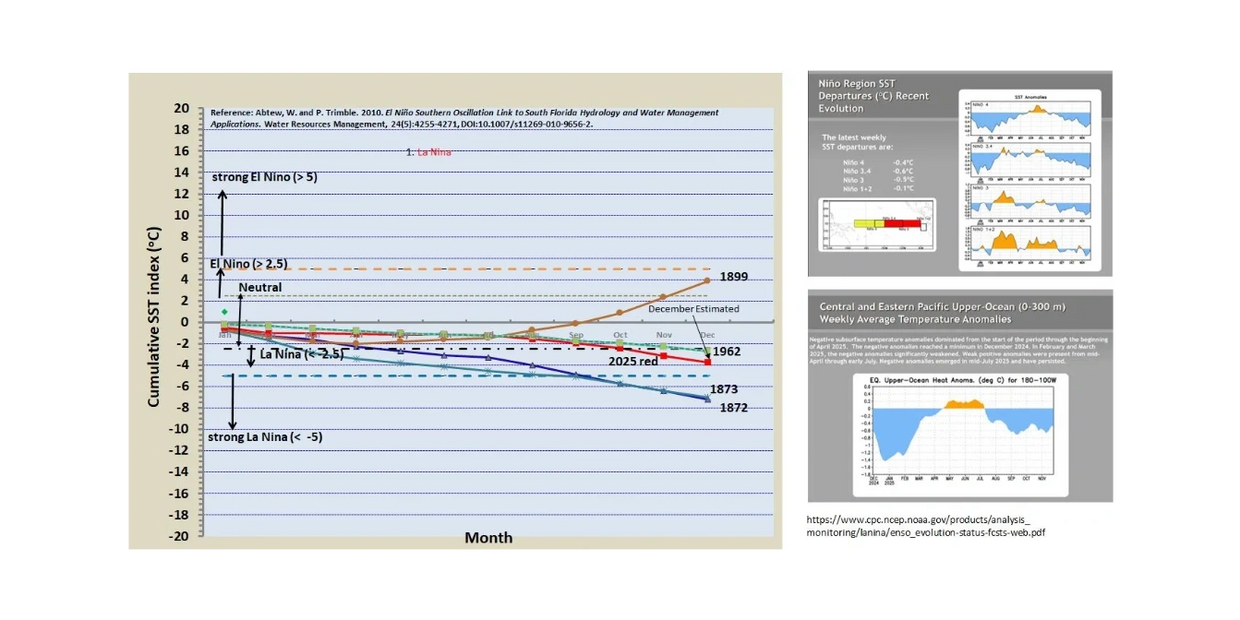Image resolution: width=1240 pixels, height=620 pixels.
Task: Click the red "La Nina" title text
Action: pyautogui.click(x=434, y=152)
